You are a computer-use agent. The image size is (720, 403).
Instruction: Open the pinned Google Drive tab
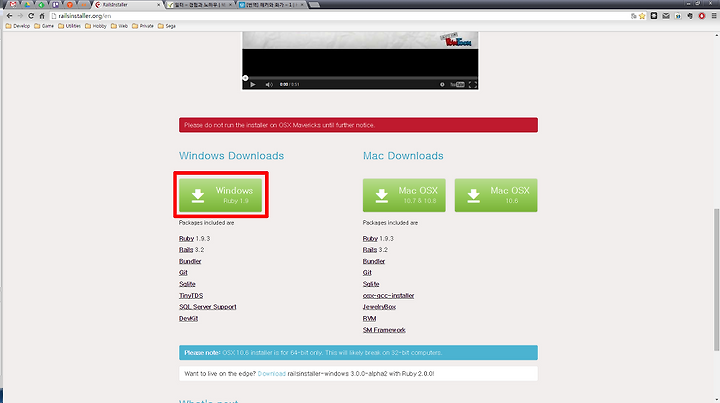tap(27, 5)
